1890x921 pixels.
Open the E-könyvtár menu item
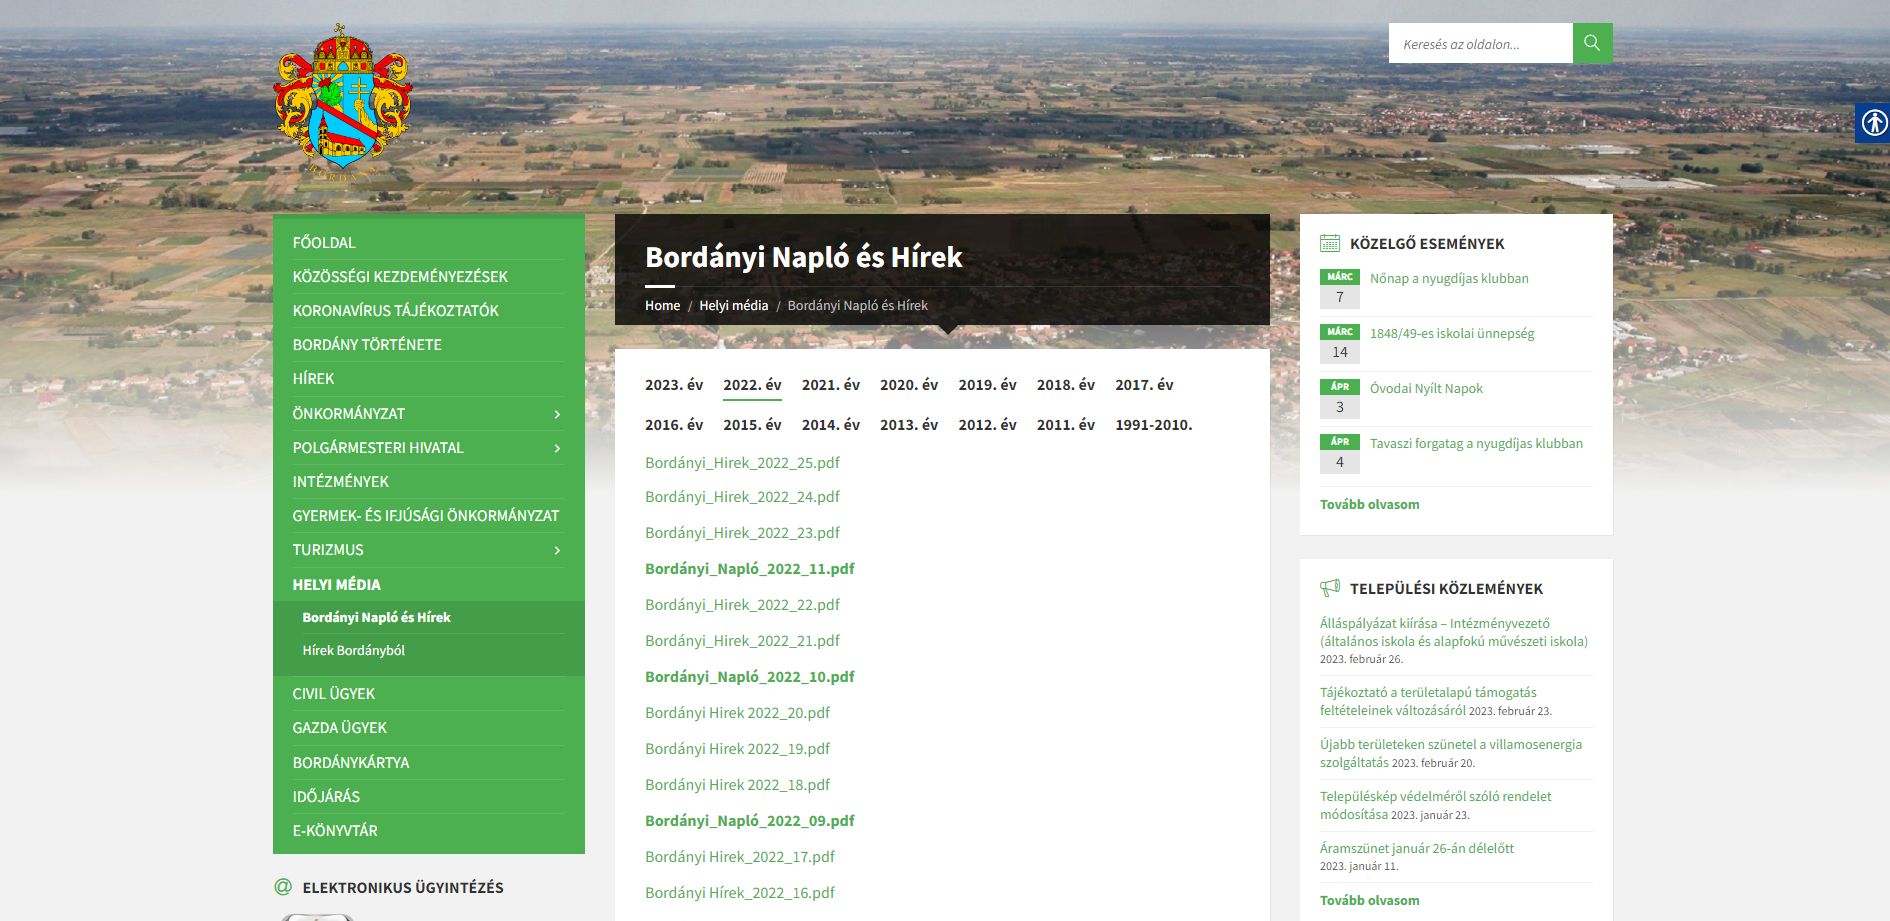(x=335, y=830)
